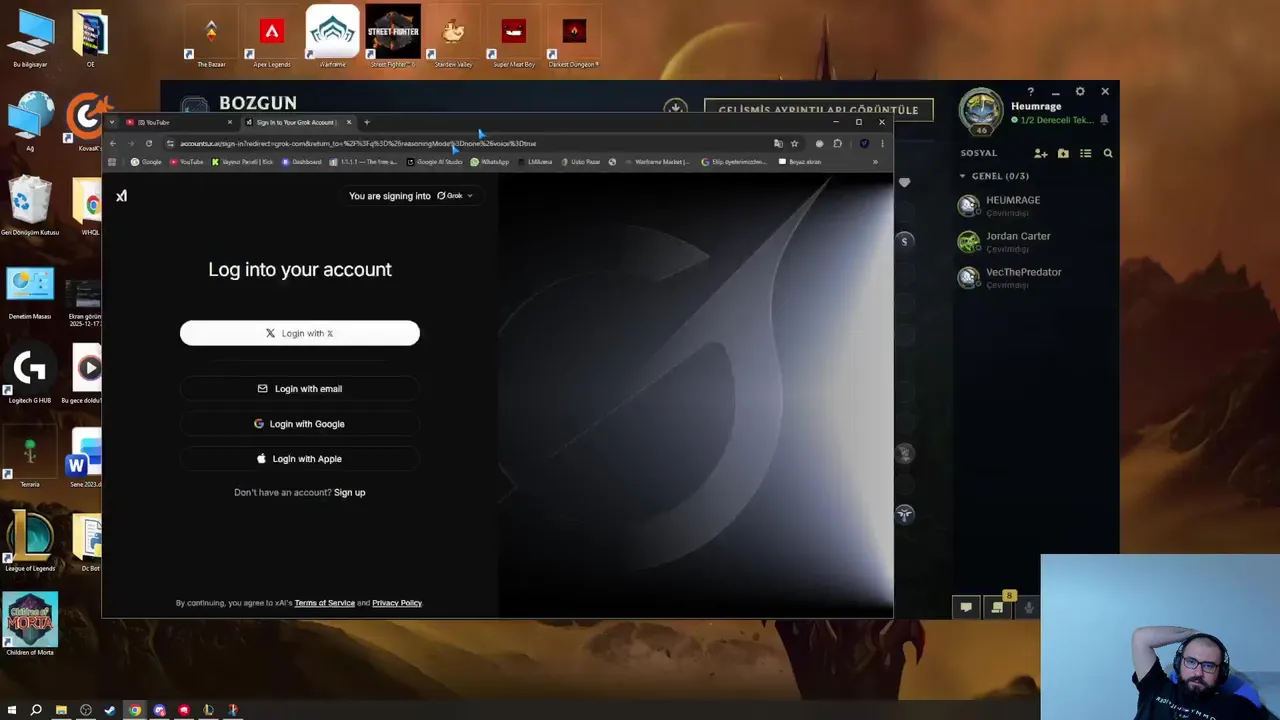This screenshot has width=1280, height=720.
Task: Close the Grok sign-in tab
Action: pyautogui.click(x=349, y=122)
